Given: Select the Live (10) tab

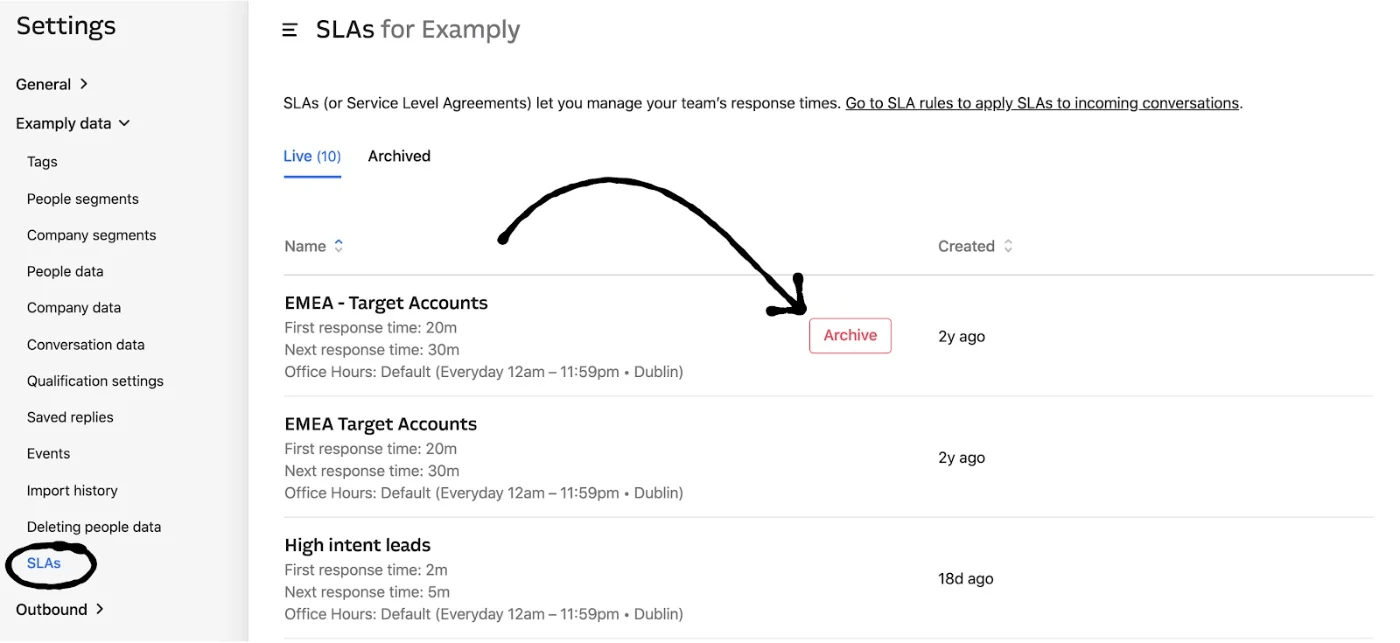Looking at the screenshot, I should tap(312, 156).
